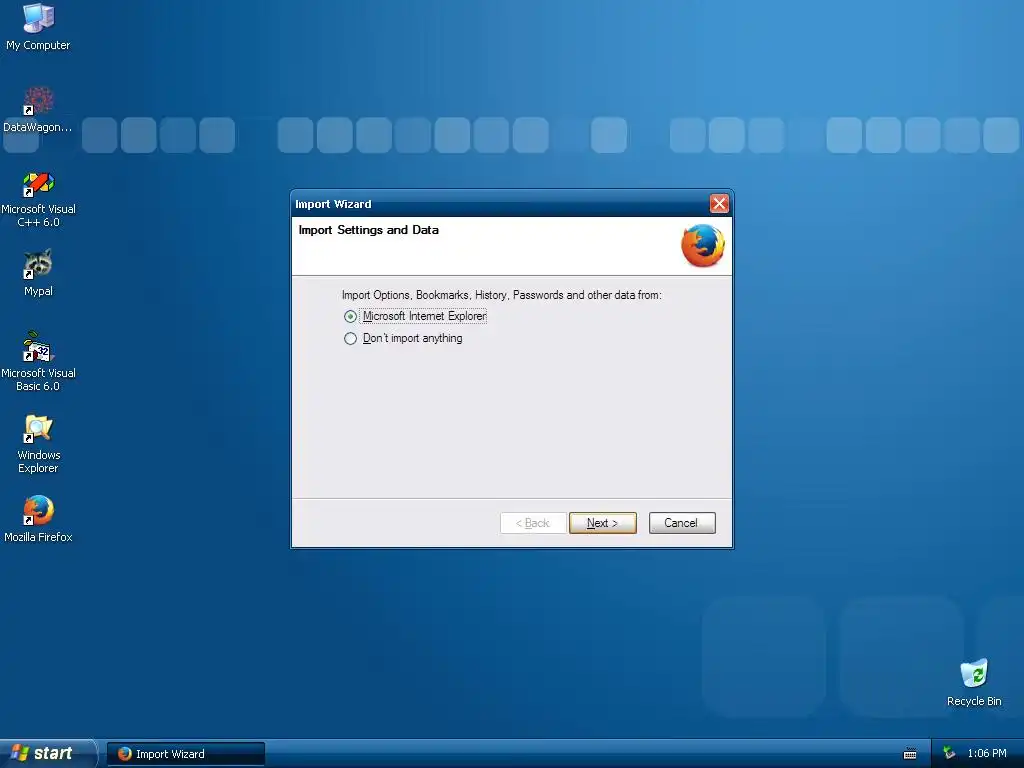Click the Import Wizard taskbar button
Viewport: 1024px width, 768px height.
pyautogui.click(x=186, y=754)
